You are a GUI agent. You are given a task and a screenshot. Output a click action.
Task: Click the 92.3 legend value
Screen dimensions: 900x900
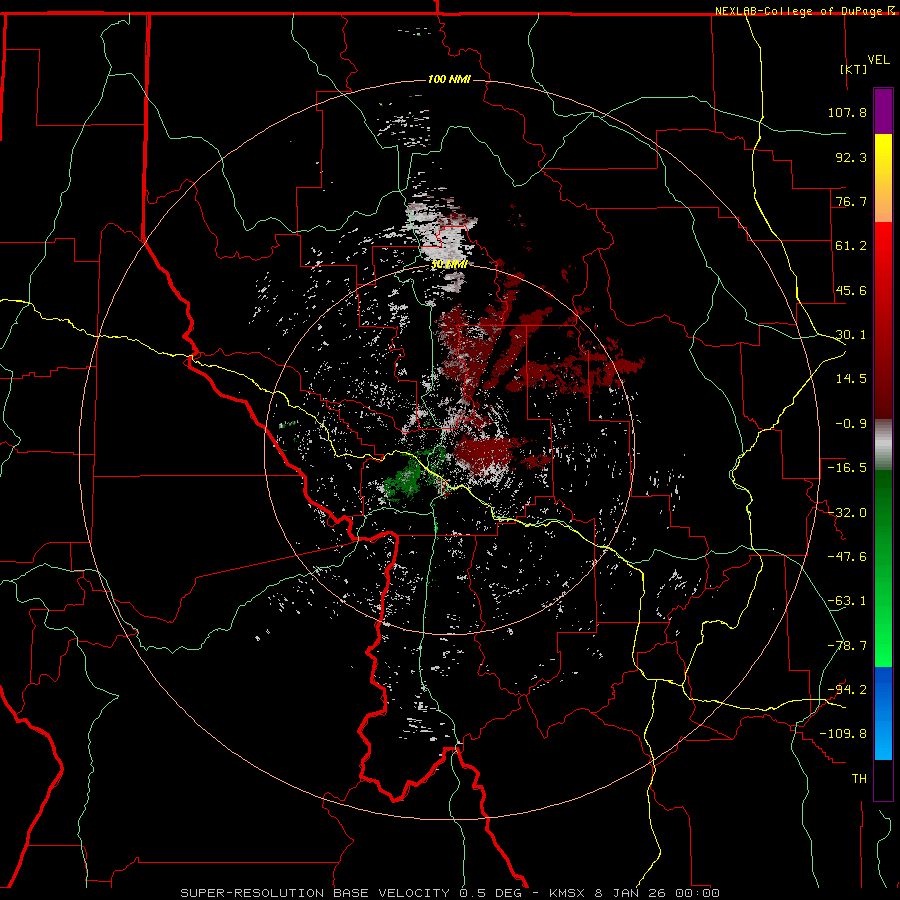851,157
